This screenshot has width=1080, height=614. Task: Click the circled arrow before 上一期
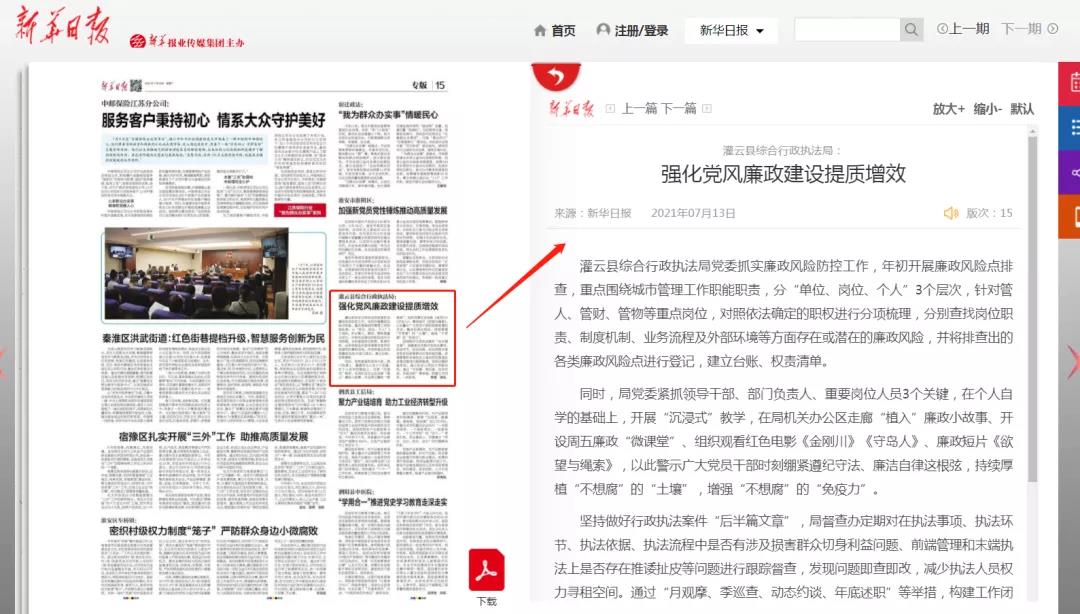click(x=942, y=29)
